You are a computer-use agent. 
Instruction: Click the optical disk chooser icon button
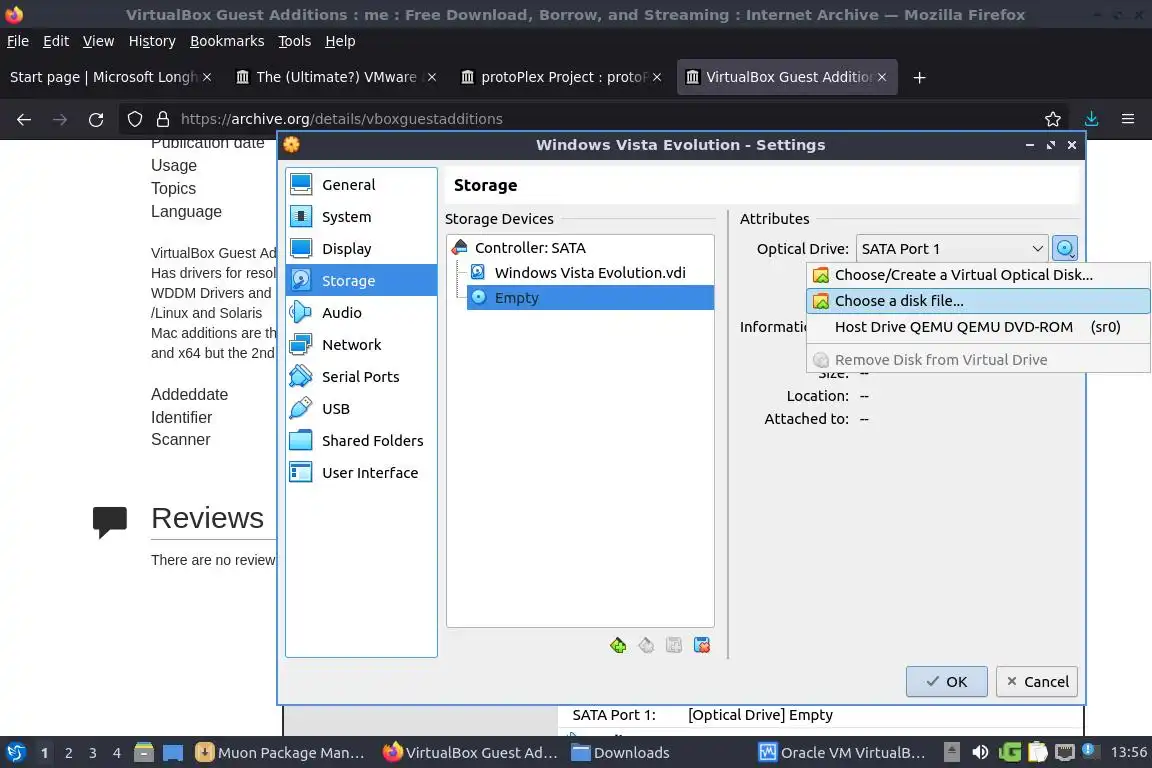[1065, 248]
